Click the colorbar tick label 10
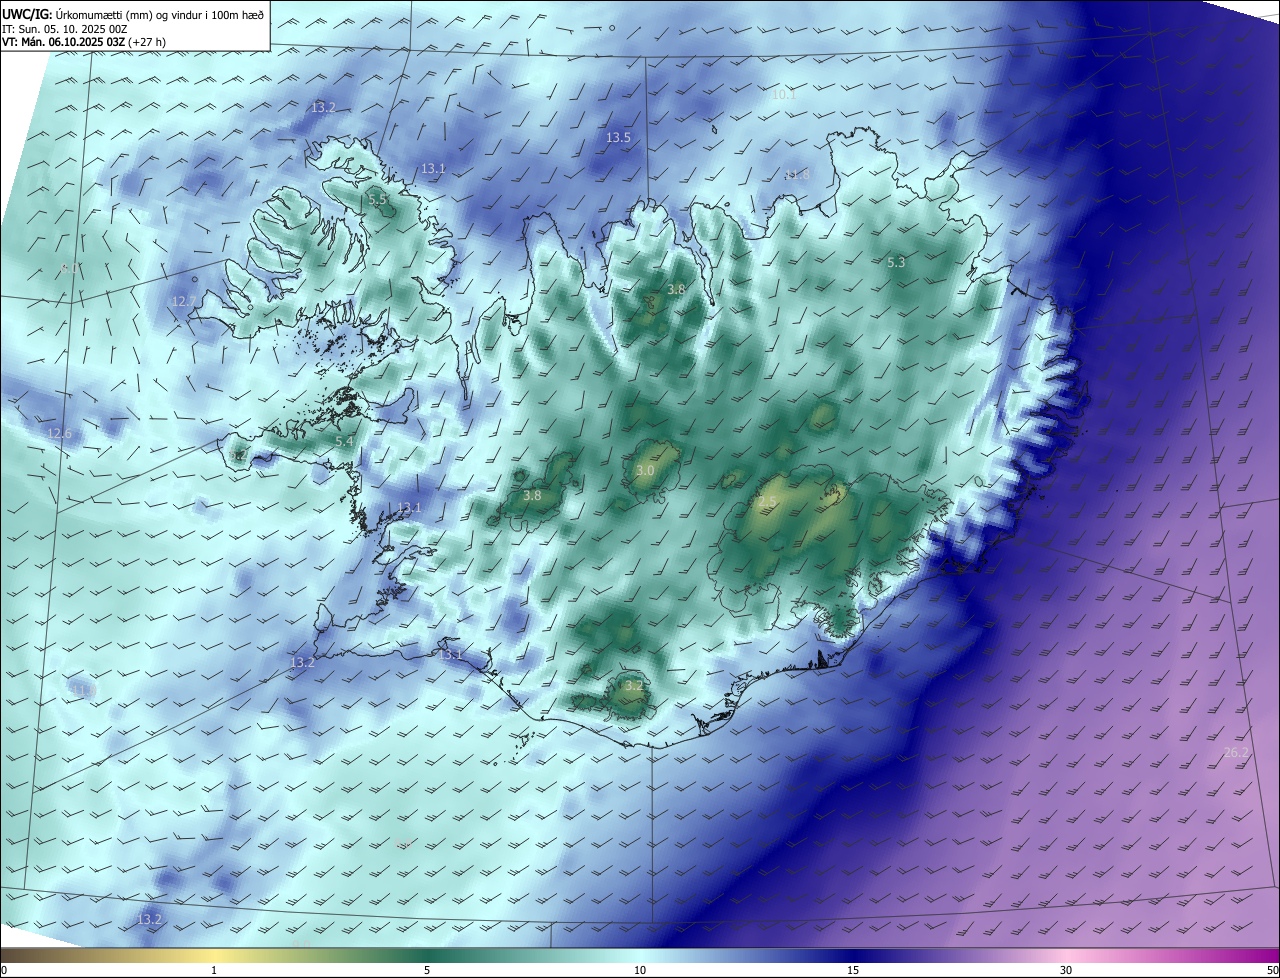This screenshot has width=1280, height=978. pos(640,970)
